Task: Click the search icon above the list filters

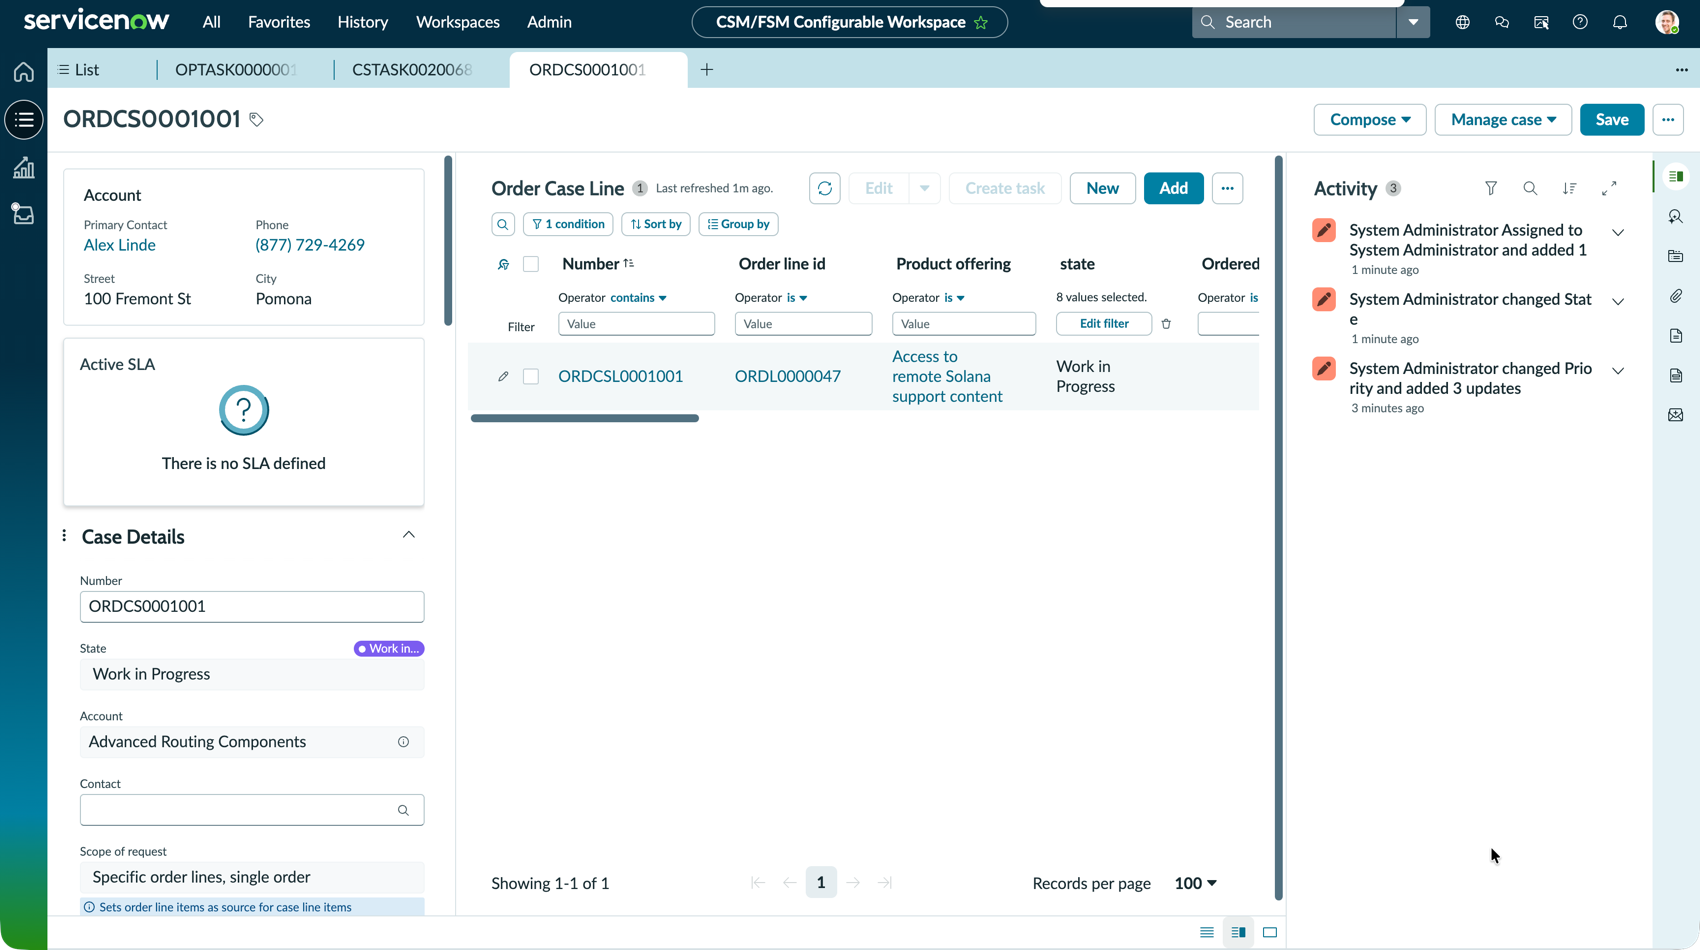Action: coord(503,224)
